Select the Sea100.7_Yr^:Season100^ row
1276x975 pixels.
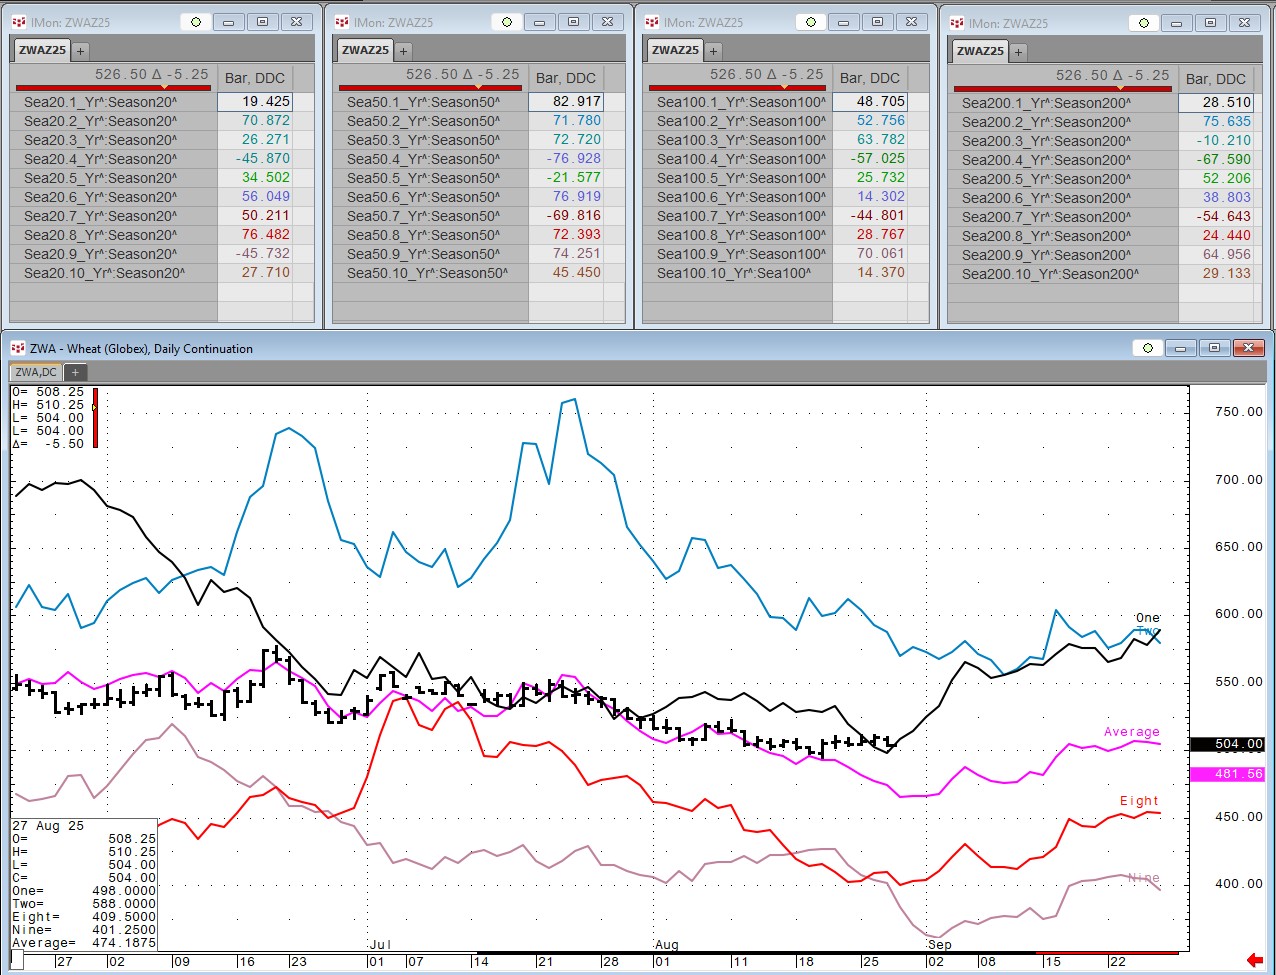(737, 216)
